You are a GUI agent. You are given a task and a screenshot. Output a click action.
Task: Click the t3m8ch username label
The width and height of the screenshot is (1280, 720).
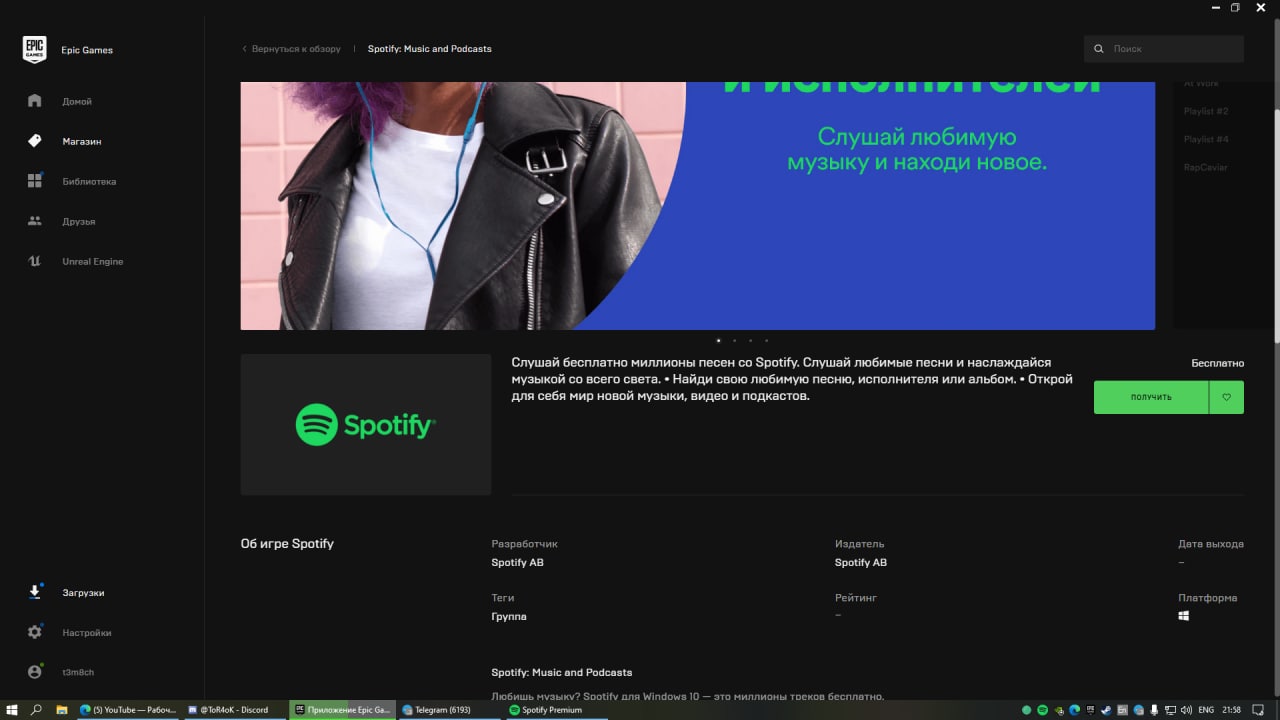[x=78, y=672]
